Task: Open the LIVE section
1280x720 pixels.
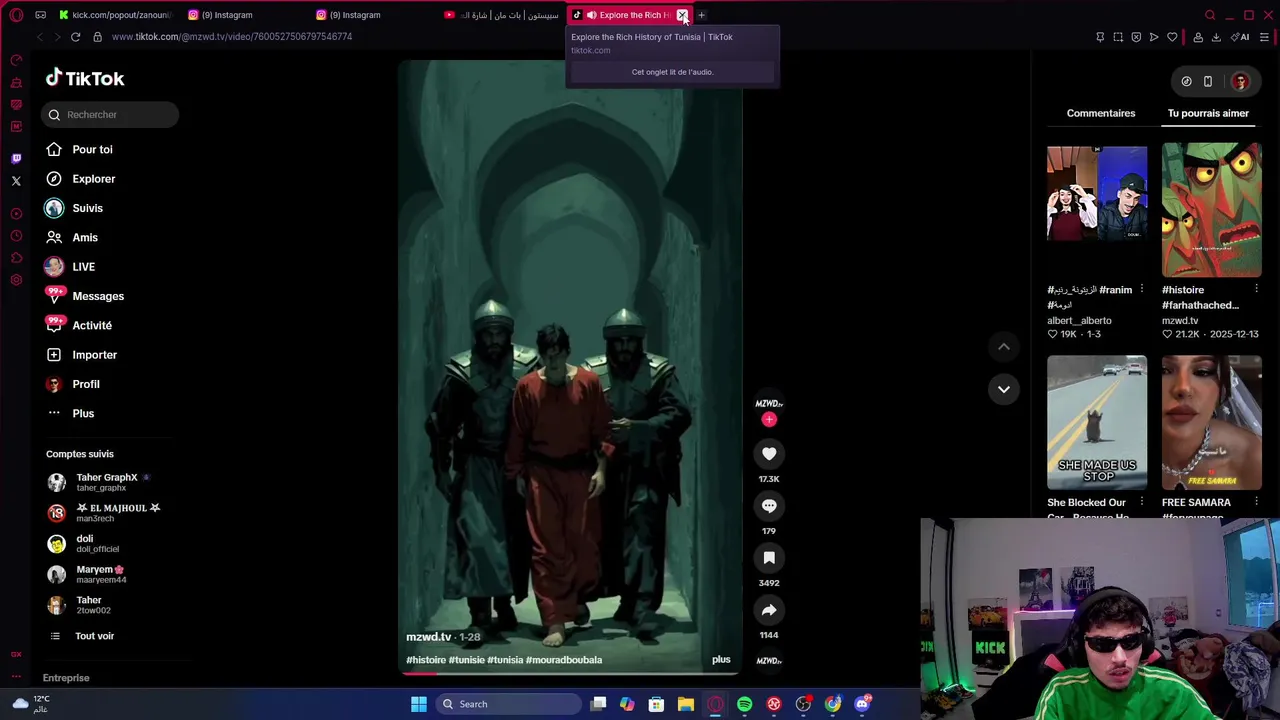Action: click(x=83, y=267)
